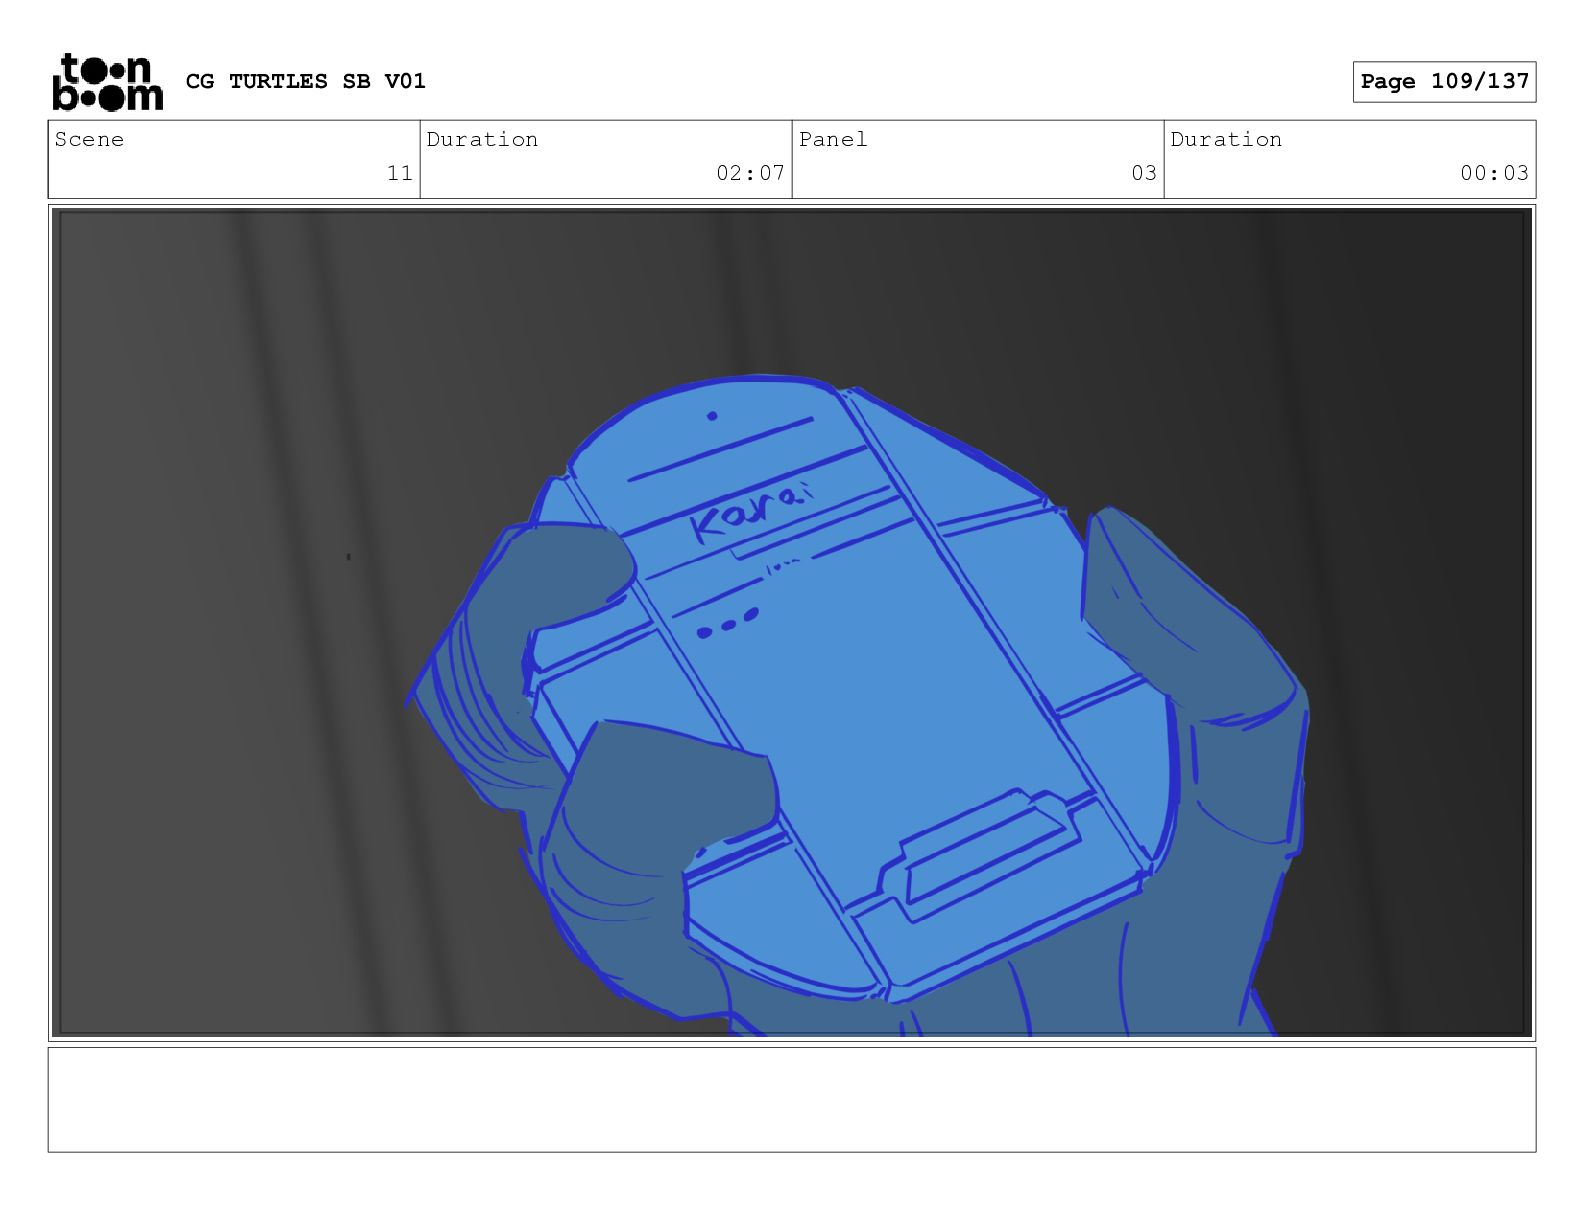Select scene number '11'
Image resolution: width=1584 pixels, height=1224 pixels.
click(x=400, y=173)
